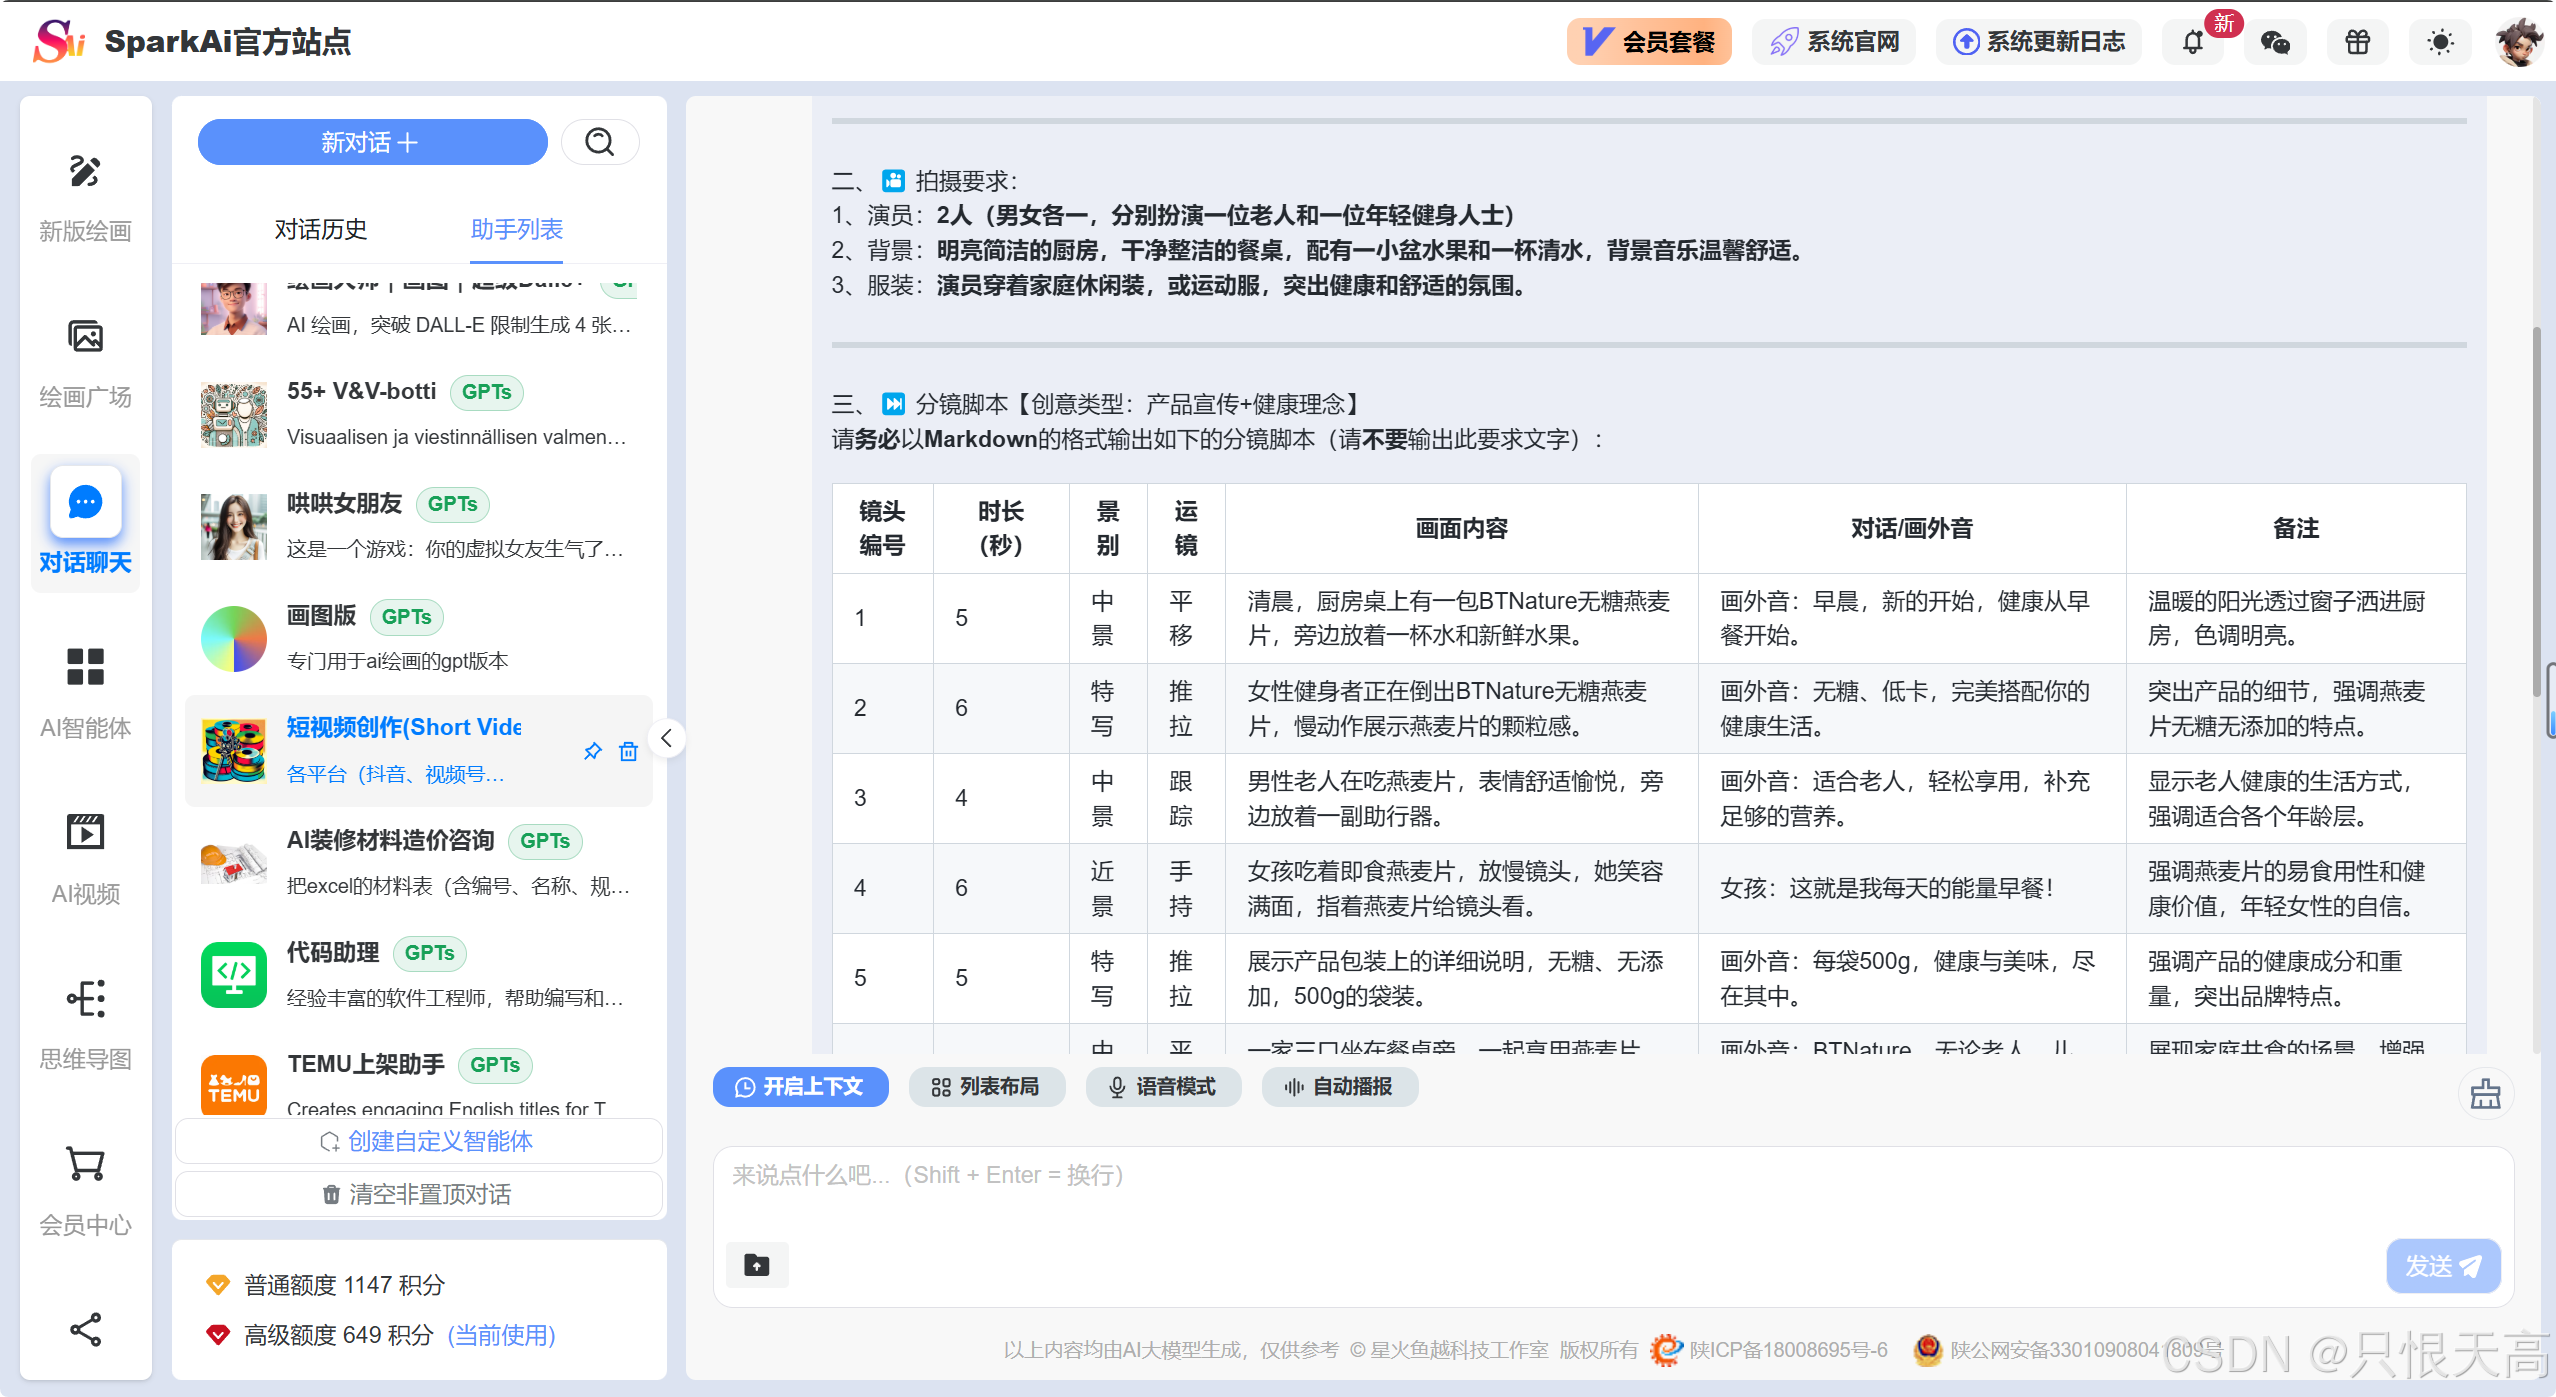
Task: Delete the 短视频创作 assistant with trash icon
Action: (x=628, y=751)
